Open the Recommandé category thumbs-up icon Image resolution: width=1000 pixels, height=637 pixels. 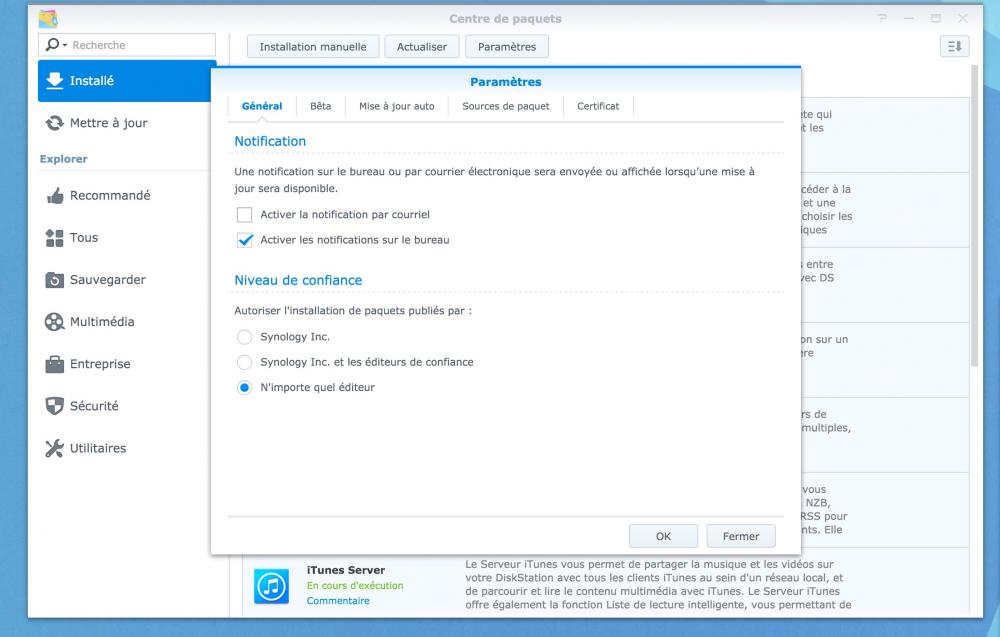55,196
